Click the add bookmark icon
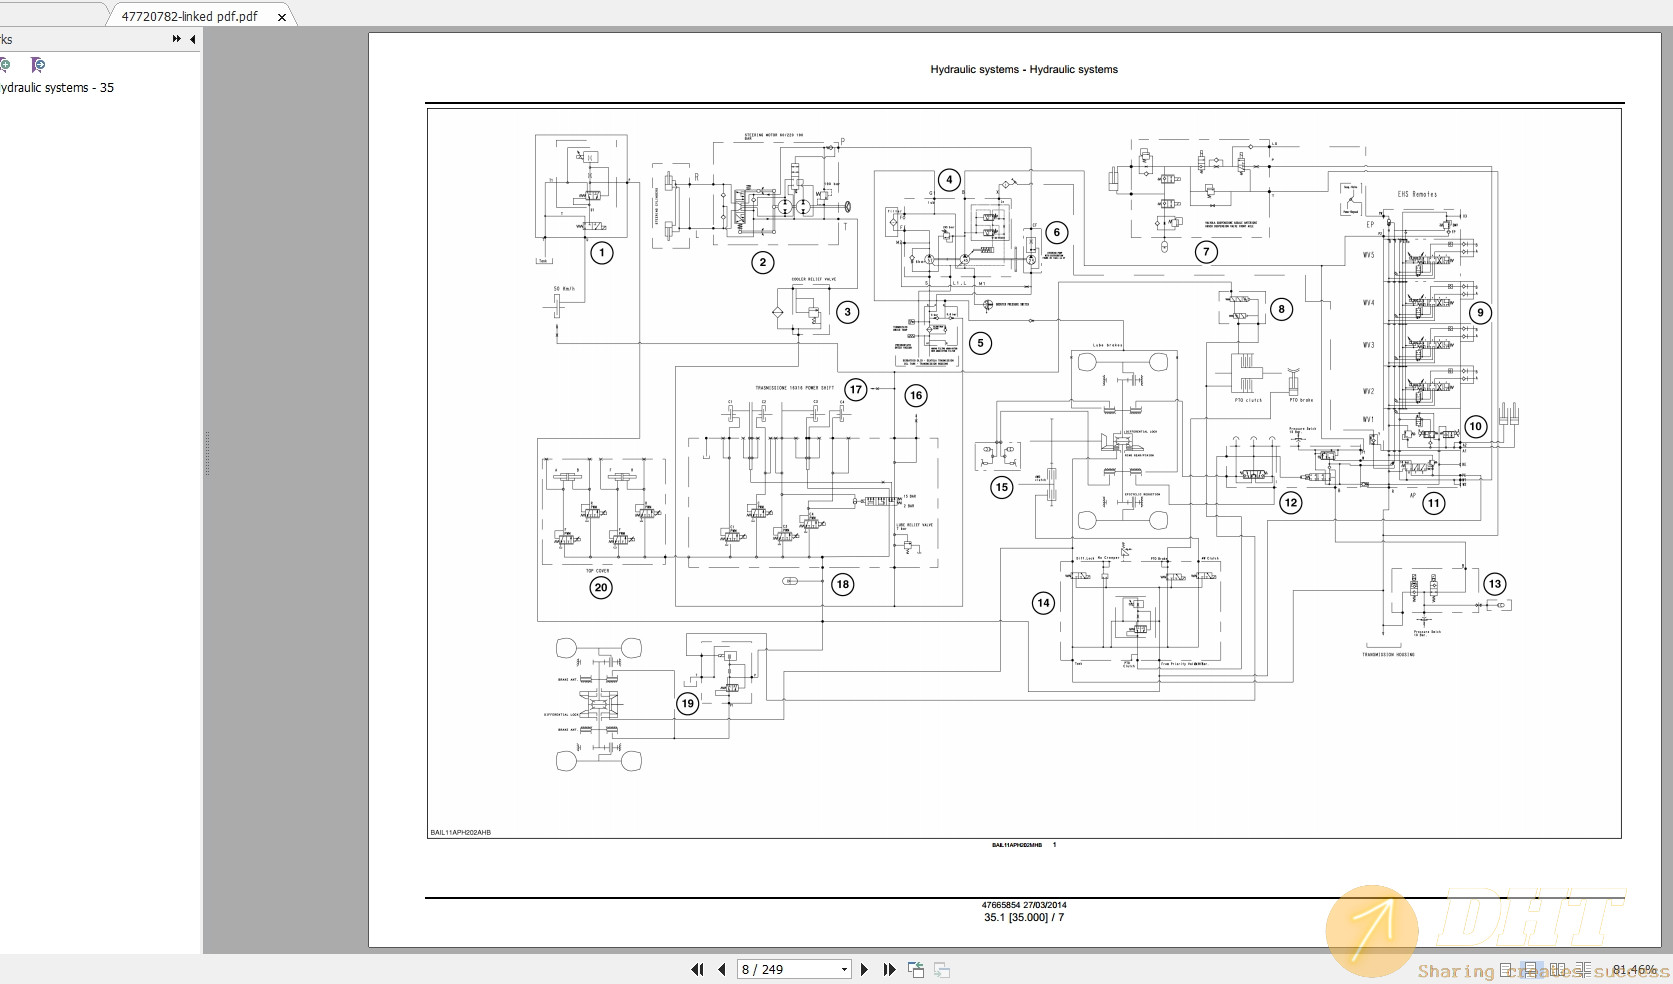The width and height of the screenshot is (1673, 984). [x=6, y=65]
